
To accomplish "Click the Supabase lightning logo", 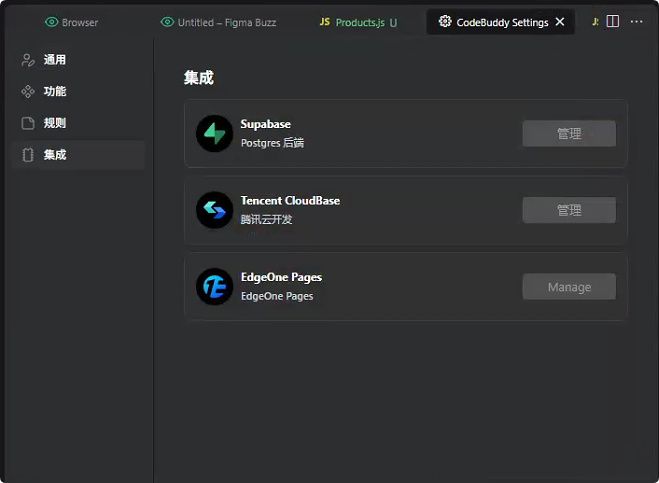I will pyautogui.click(x=214, y=134).
